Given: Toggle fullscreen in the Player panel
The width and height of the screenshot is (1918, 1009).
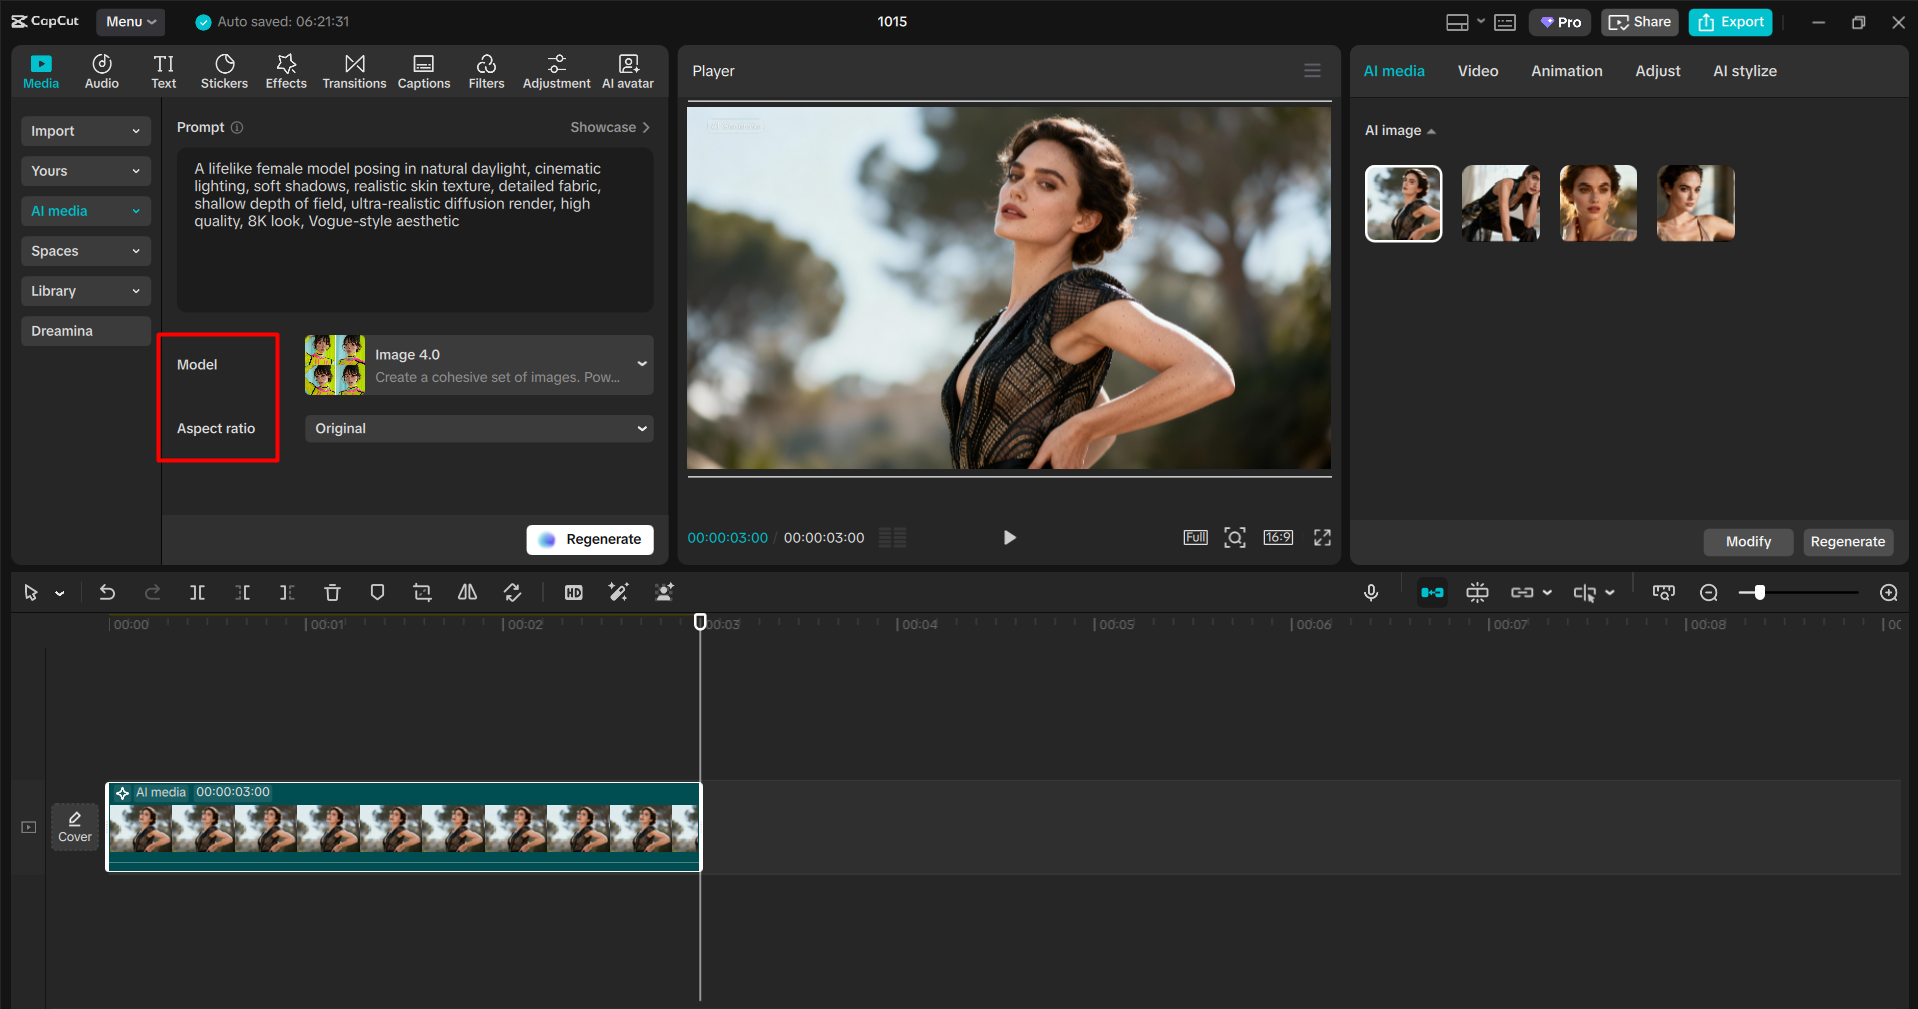Looking at the screenshot, I should coord(1321,537).
